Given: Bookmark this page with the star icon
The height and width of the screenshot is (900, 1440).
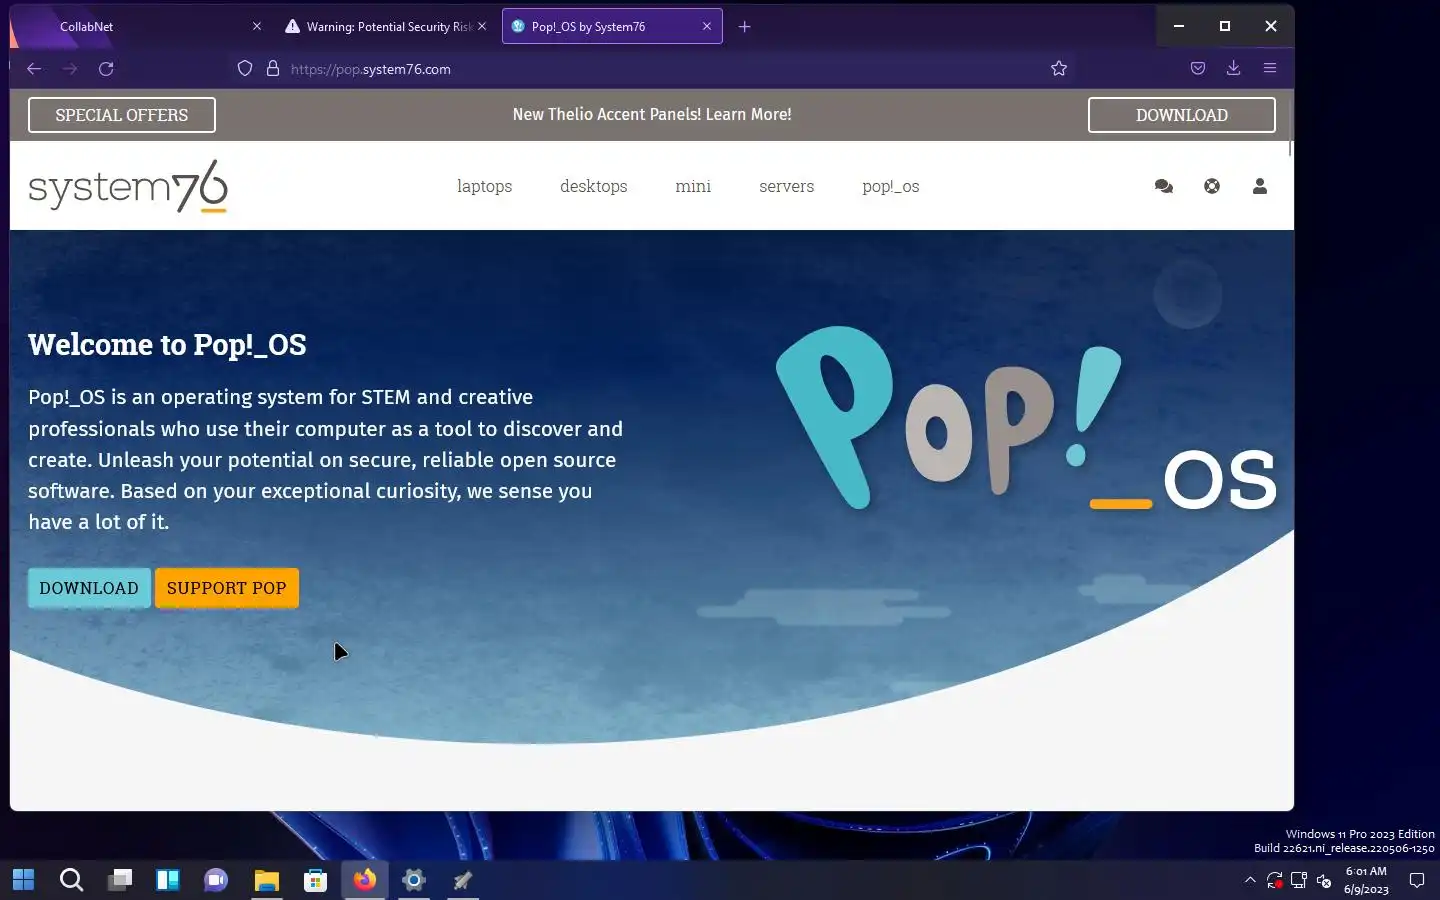Looking at the screenshot, I should [x=1059, y=69].
